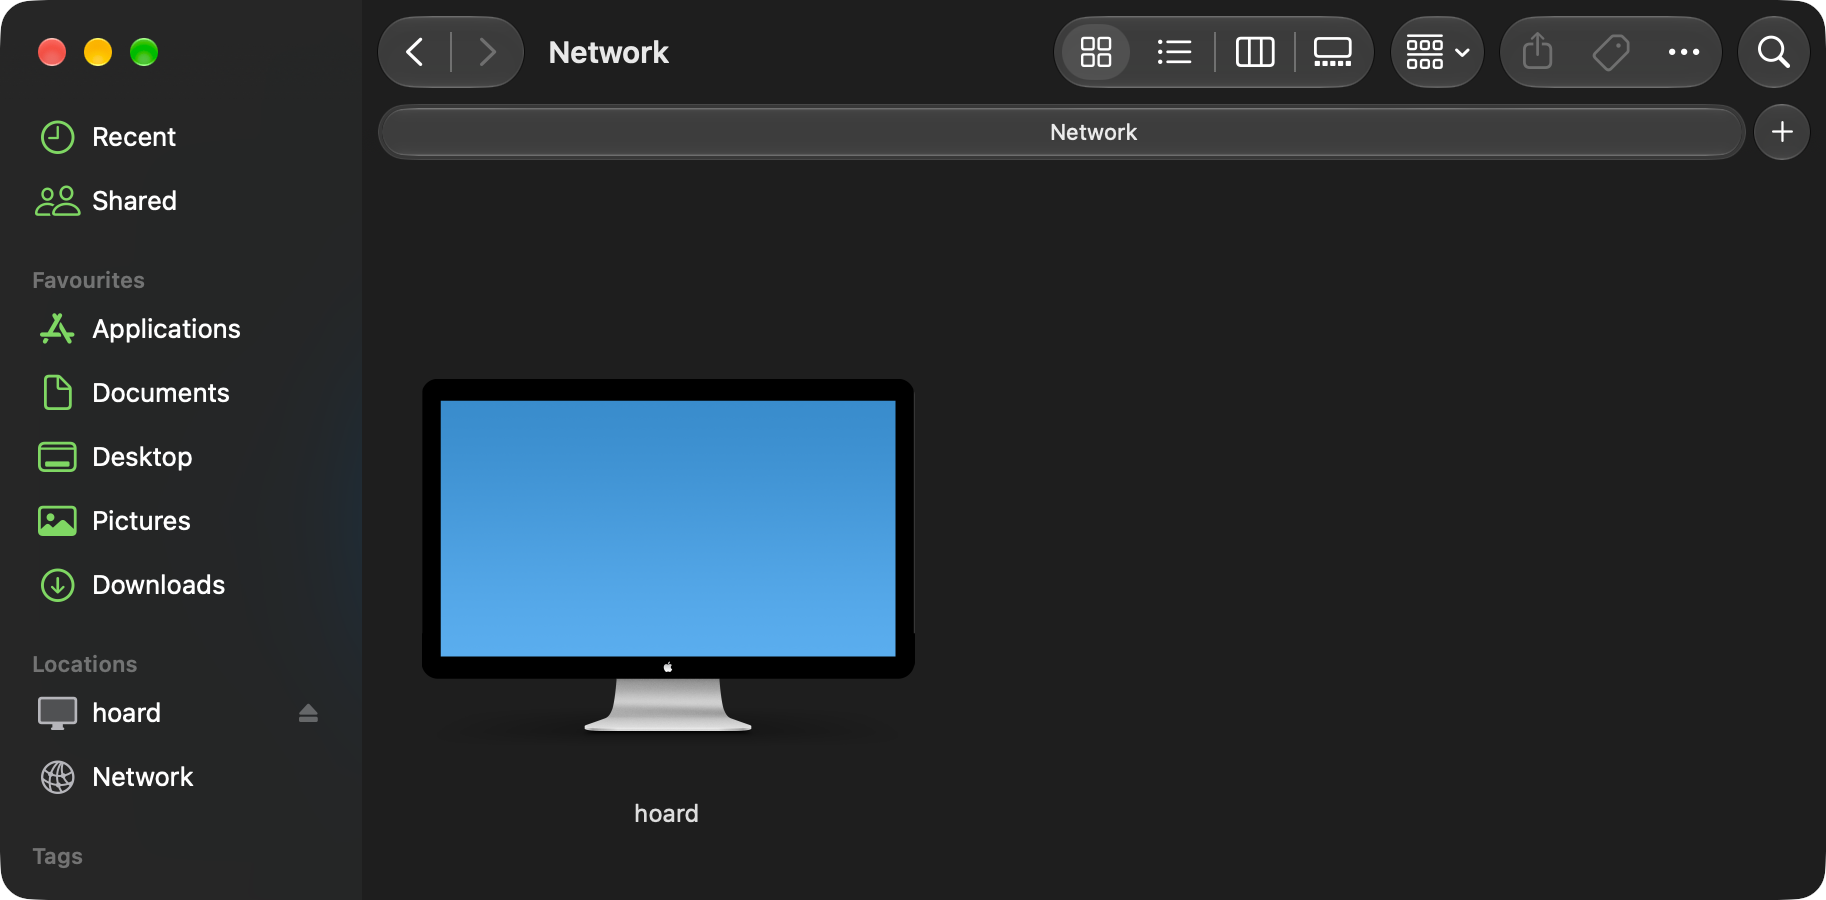Click the Network window title
This screenshot has width=1826, height=900.
pos(608,52)
